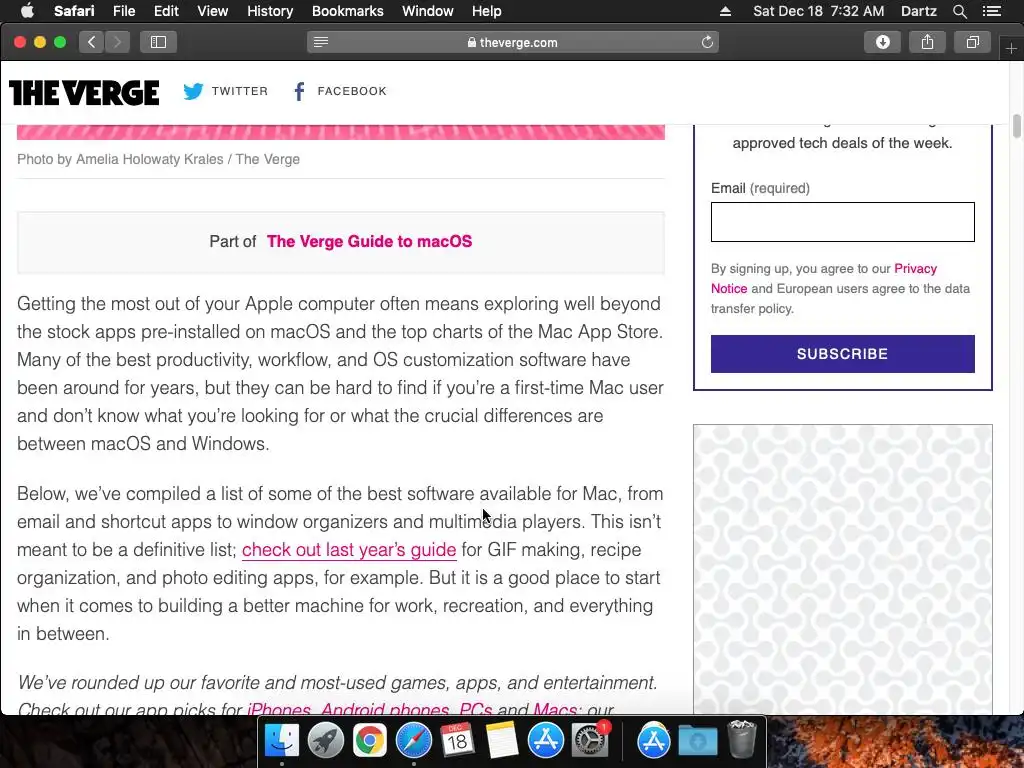The height and width of the screenshot is (768, 1024).
Task: Open the iPhones app picks link
Action: (279, 709)
